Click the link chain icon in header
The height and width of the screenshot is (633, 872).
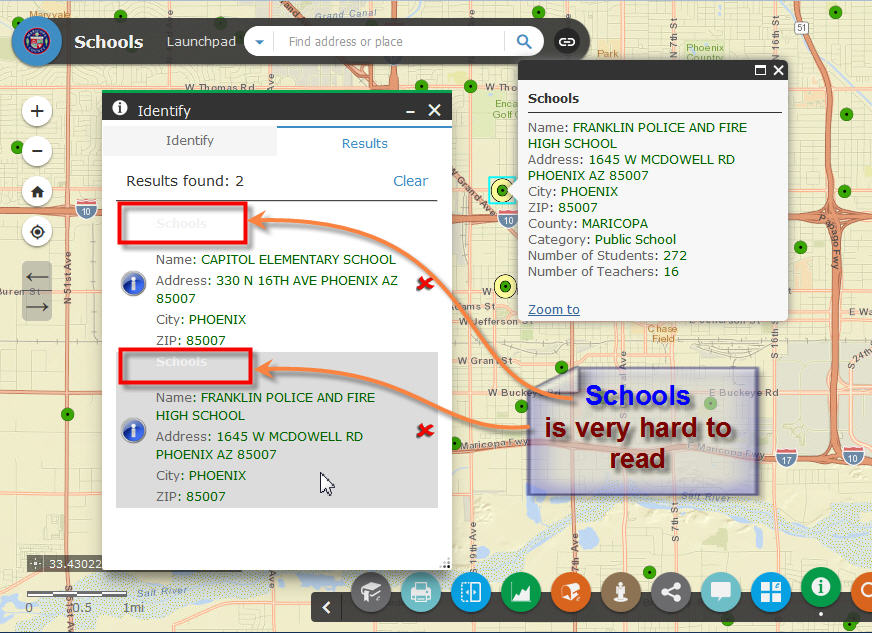coord(567,42)
